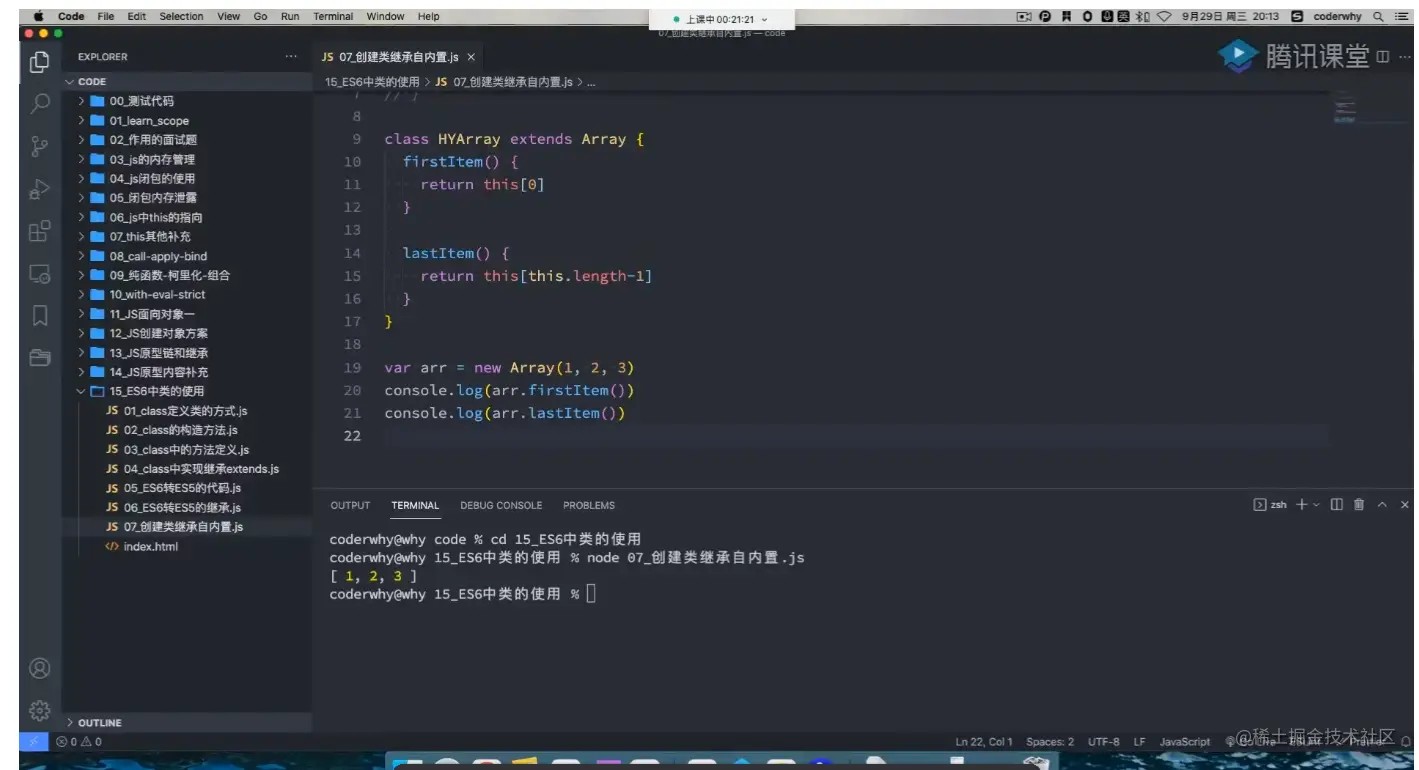
Task: Close the terminal panel
Action: coord(1404,505)
